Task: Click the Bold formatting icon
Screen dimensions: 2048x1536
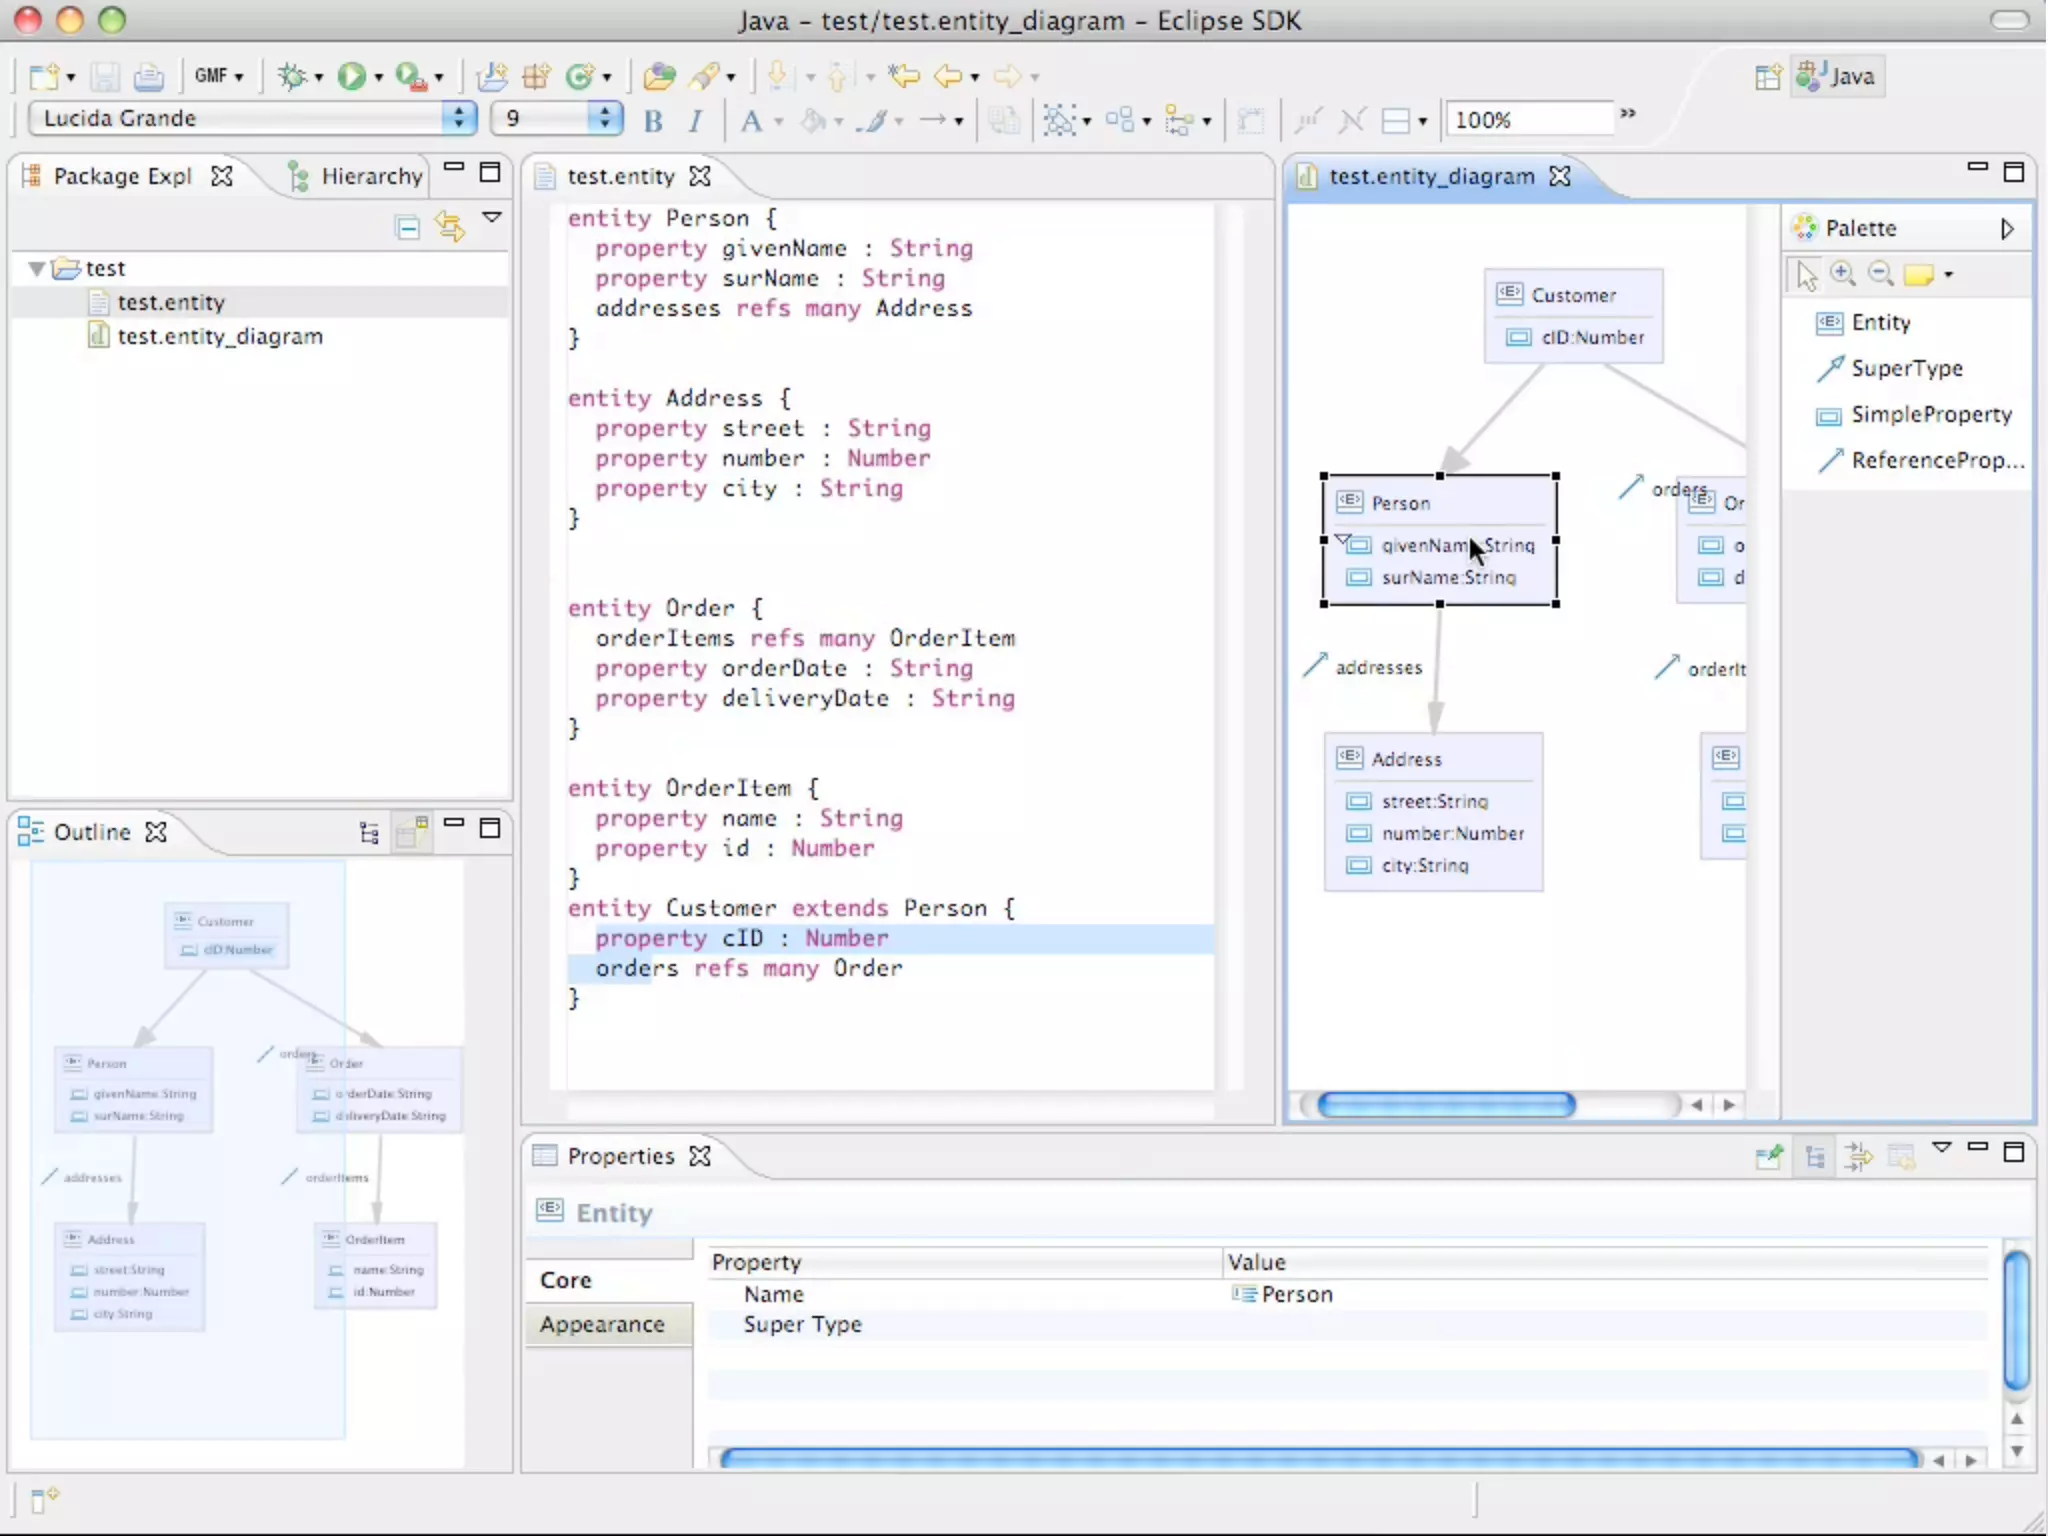Action: point(653,121)
